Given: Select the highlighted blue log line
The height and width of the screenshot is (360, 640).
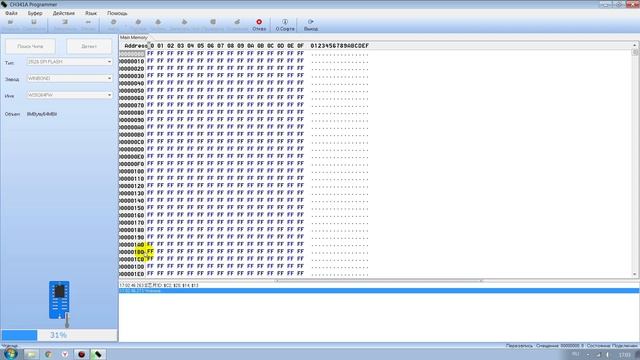Looking at the screenshot, I should tap(379, 291).
